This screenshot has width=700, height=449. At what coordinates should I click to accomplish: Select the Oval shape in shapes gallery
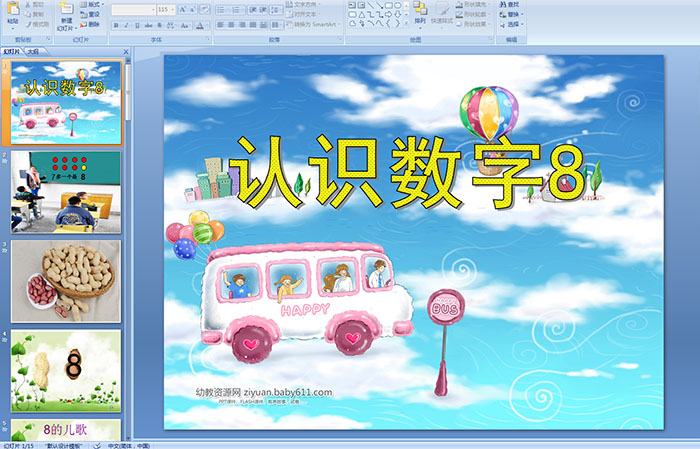click(397, 5)
